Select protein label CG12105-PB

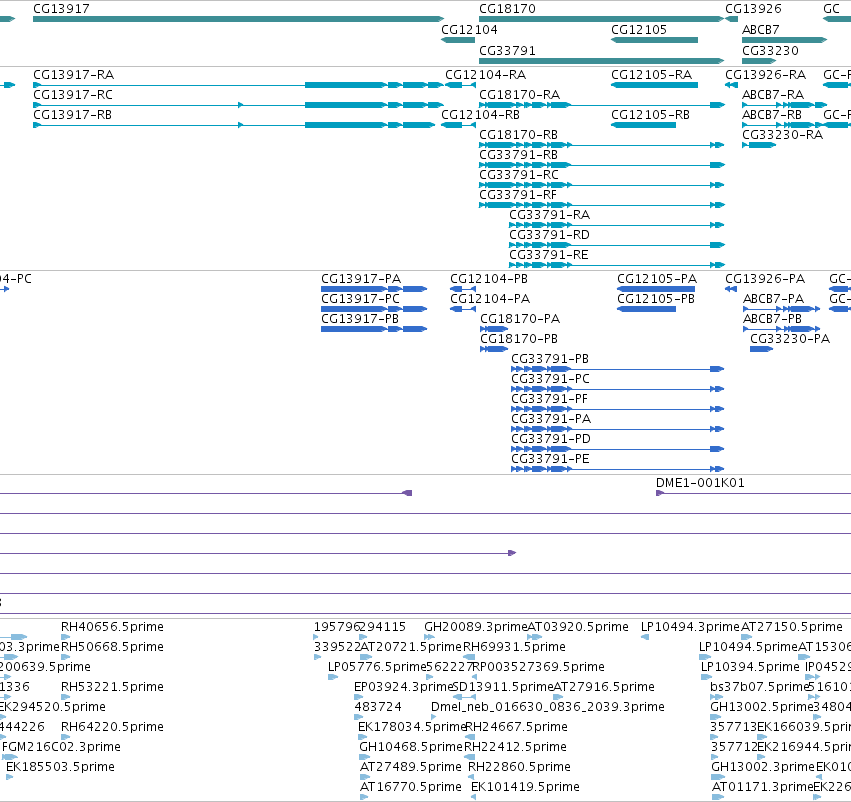pyautogui.click(x=656, y=299)
